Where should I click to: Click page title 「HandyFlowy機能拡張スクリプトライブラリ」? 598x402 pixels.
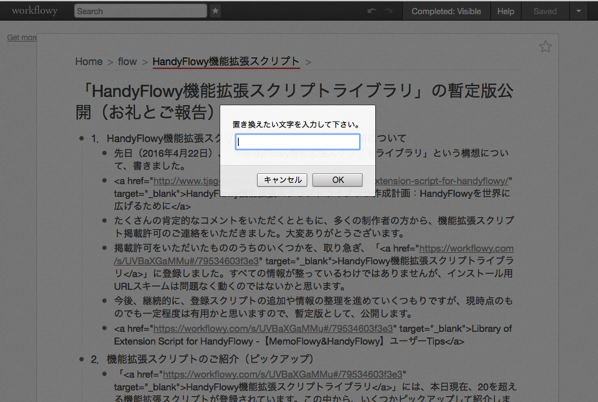tap(294, 101)
